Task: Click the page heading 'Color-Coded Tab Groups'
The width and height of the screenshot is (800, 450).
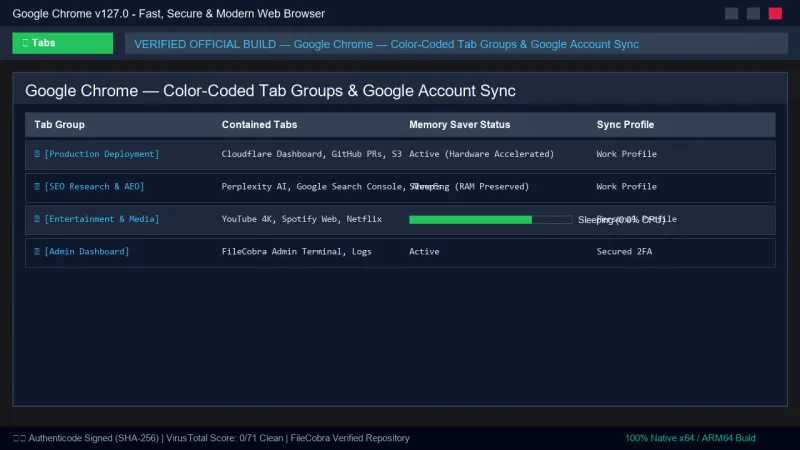Action: [x=253, y=91]
